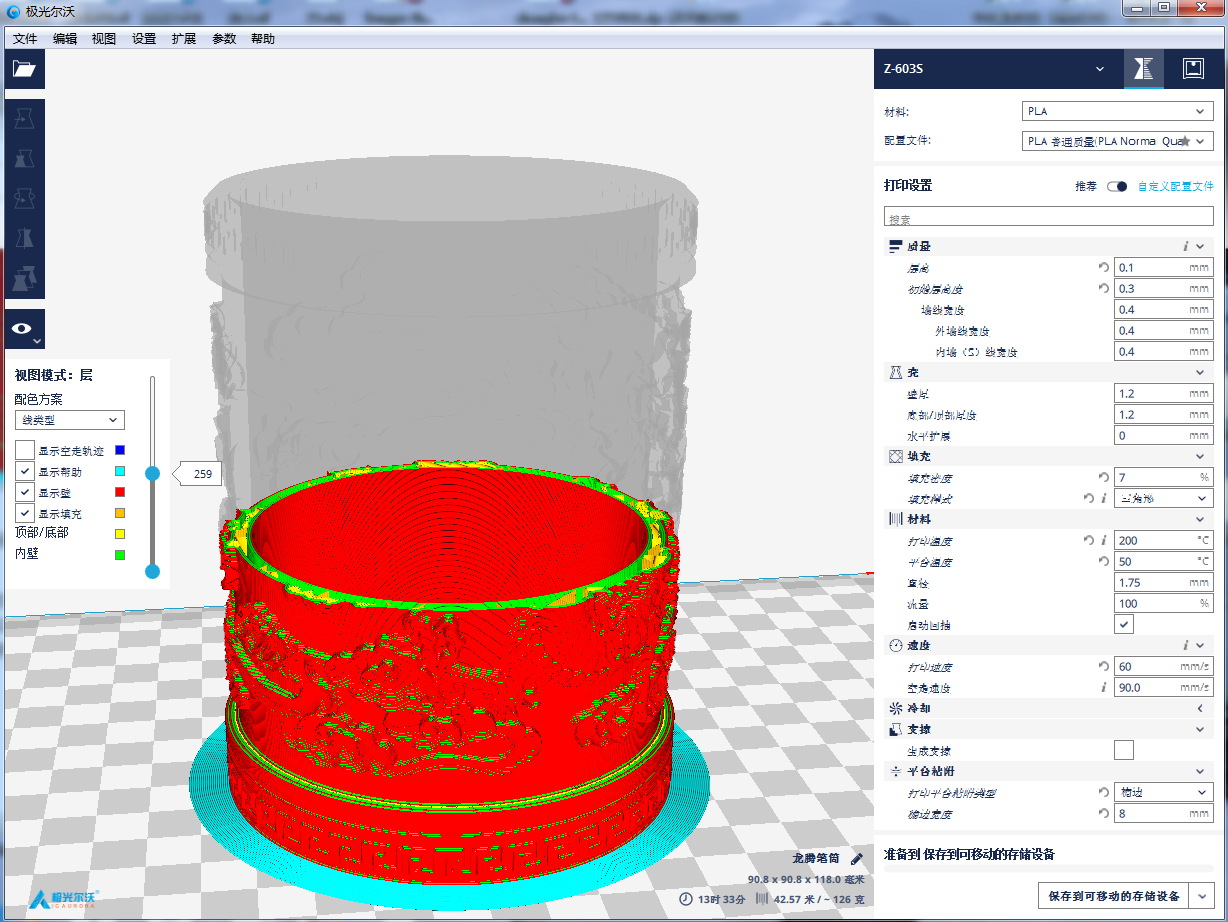Click the 保存到可移动的存储设备 button

pos(1114,895)
